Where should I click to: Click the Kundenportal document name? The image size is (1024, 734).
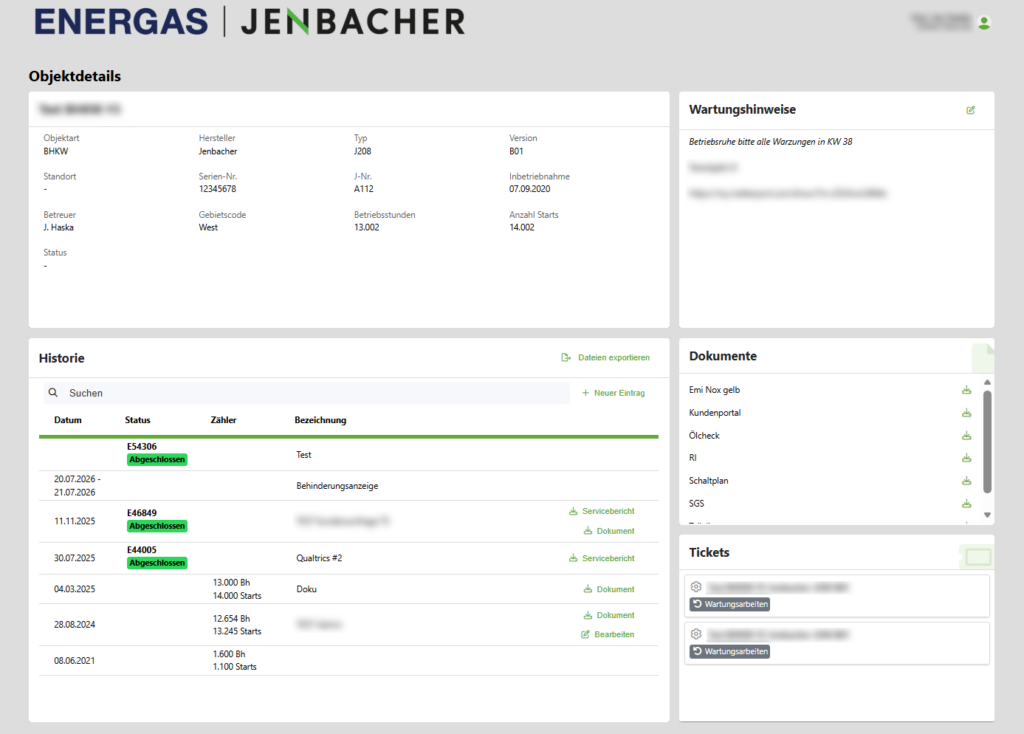coord(715,413)
